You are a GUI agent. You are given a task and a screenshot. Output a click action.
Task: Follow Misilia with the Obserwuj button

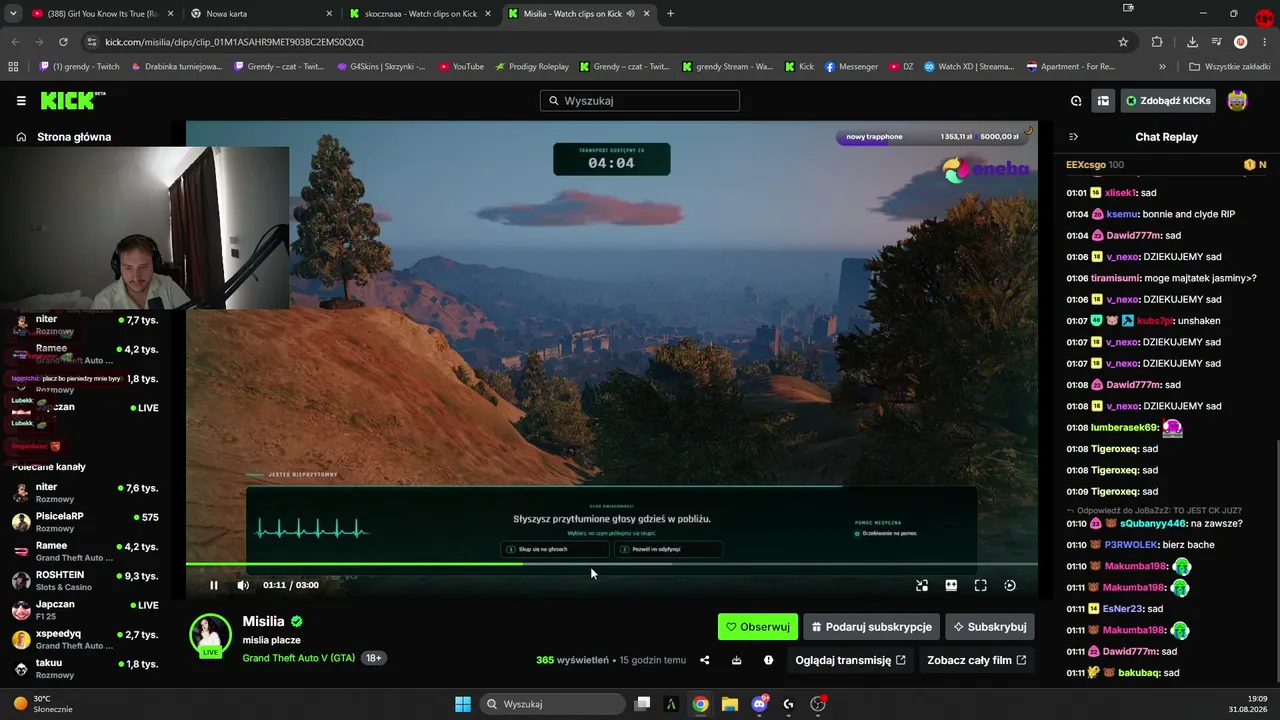click(758, 627)
